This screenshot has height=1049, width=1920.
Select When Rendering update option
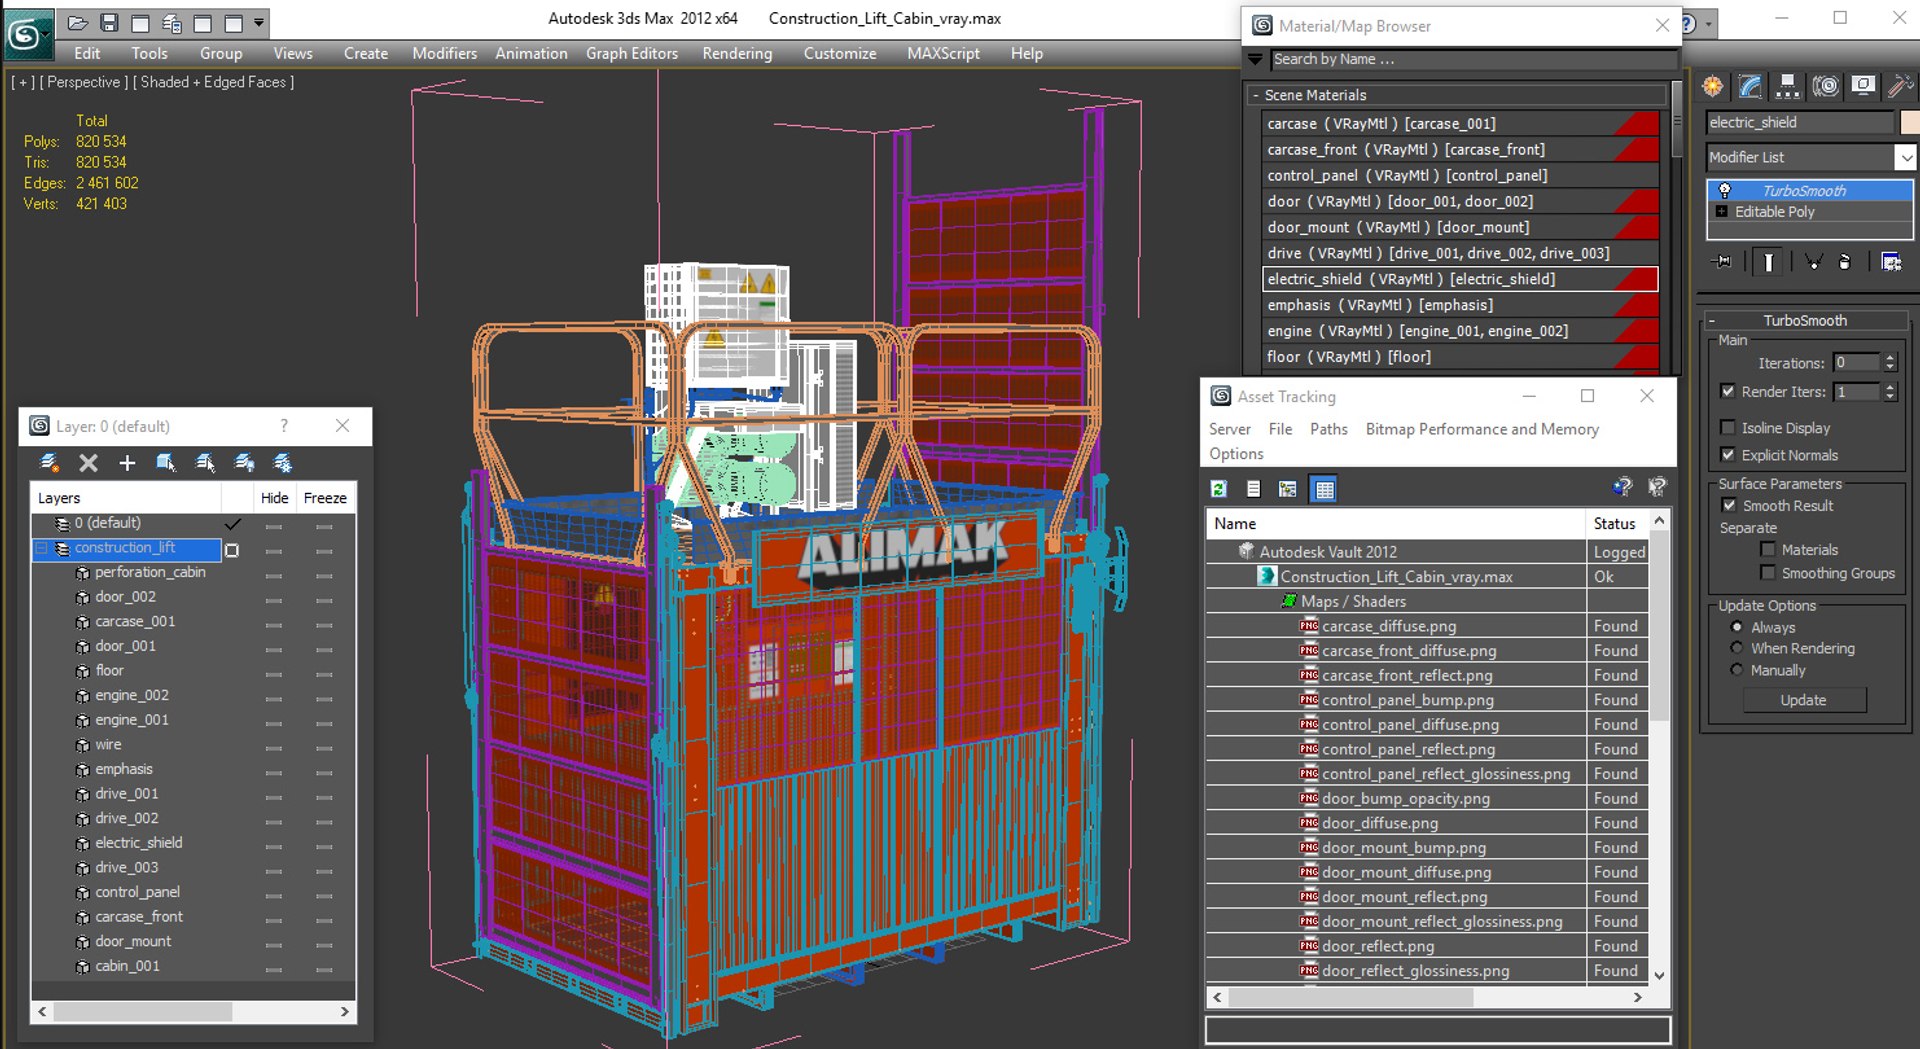[x=1737, y=648]
